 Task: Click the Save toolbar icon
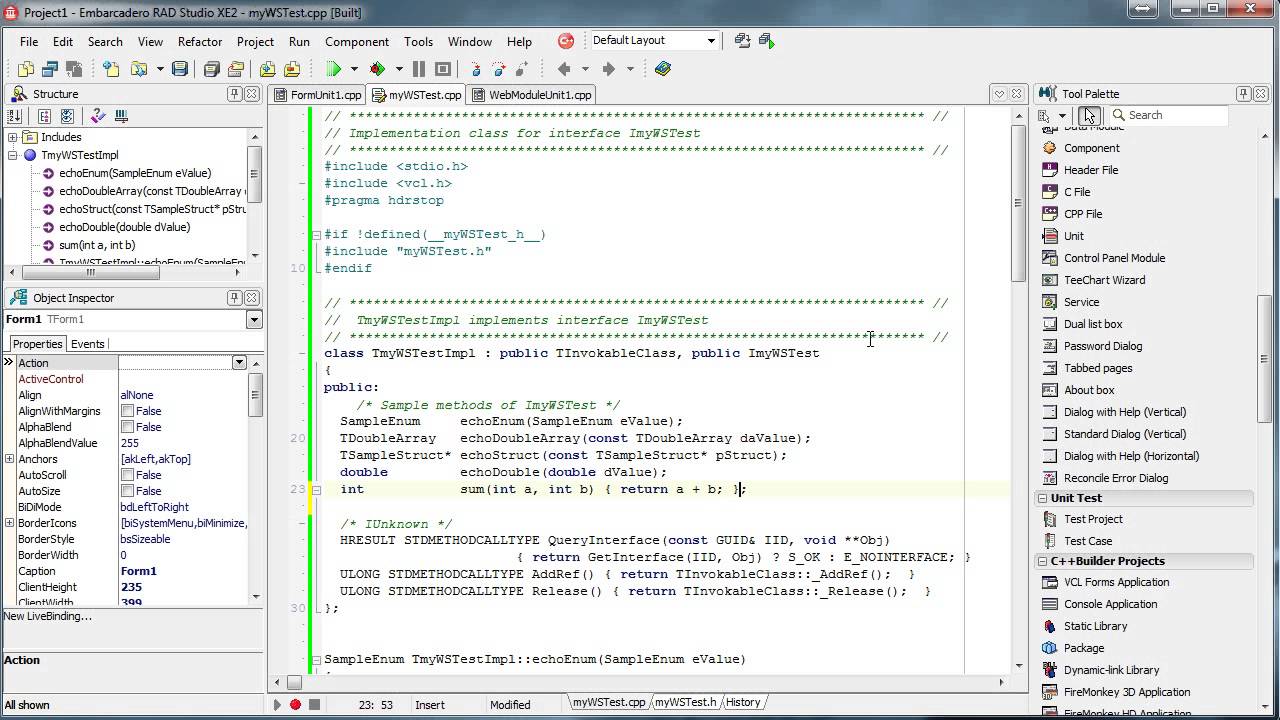(180, 69)
